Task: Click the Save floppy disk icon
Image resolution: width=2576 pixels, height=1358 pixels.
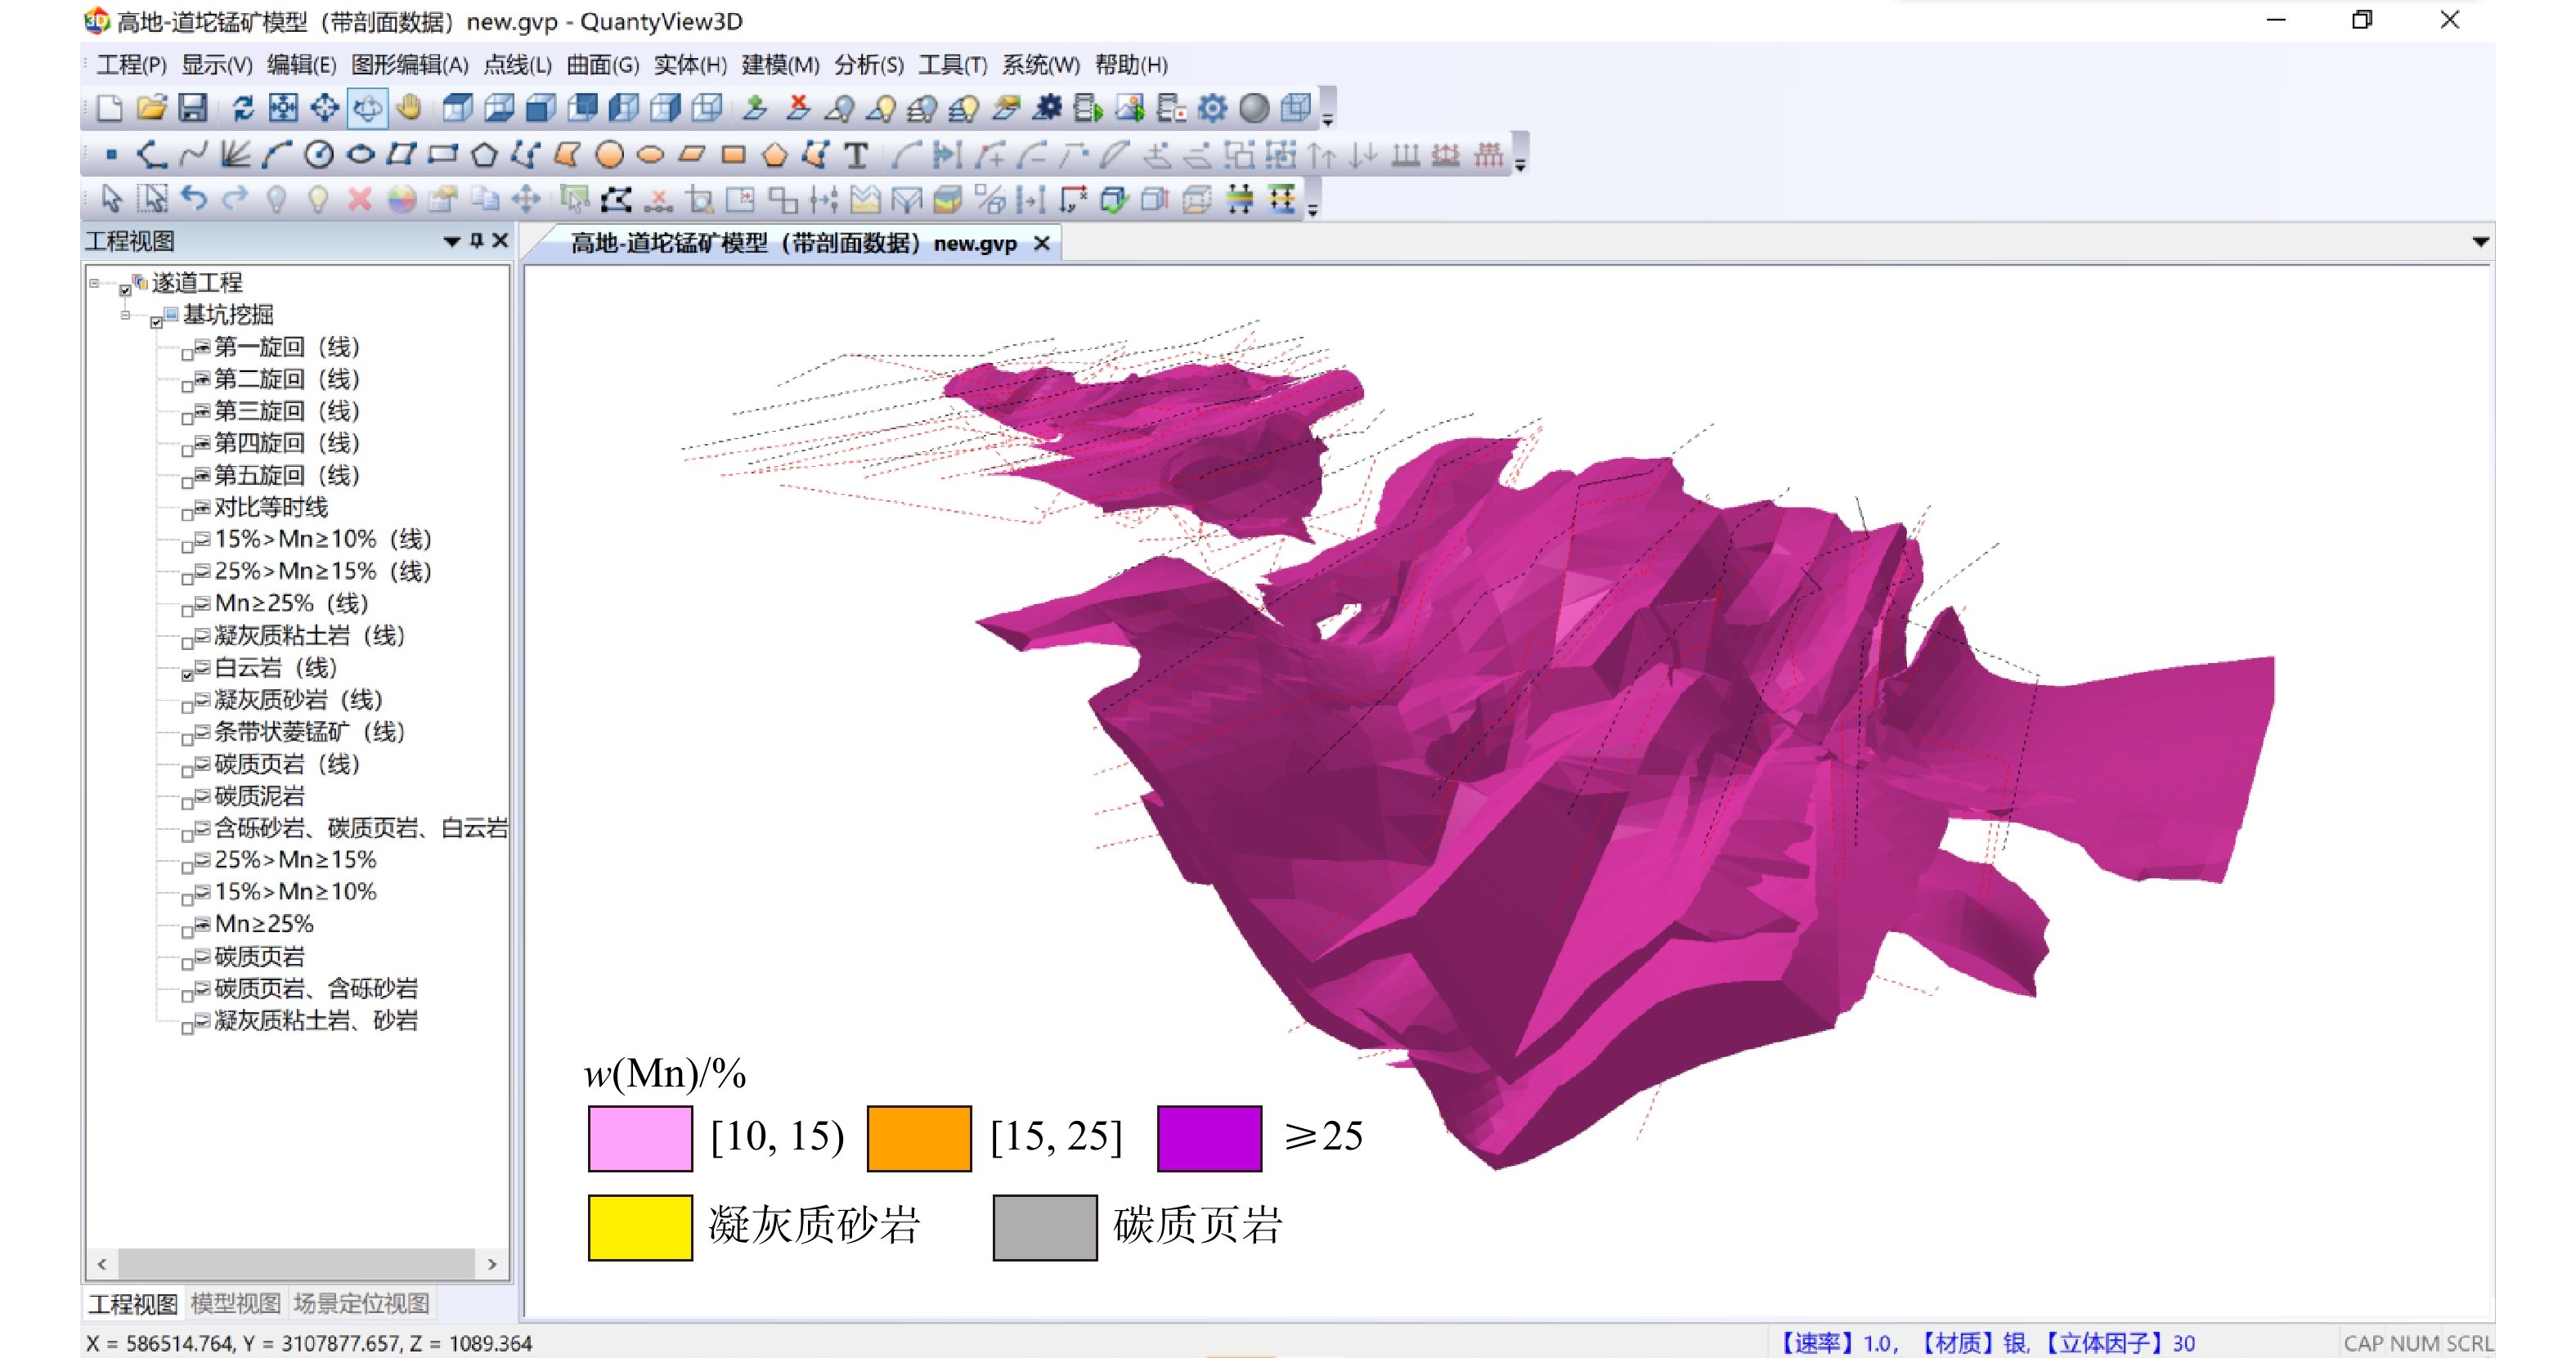Action: pyautogui.click(x=192, y=108)
